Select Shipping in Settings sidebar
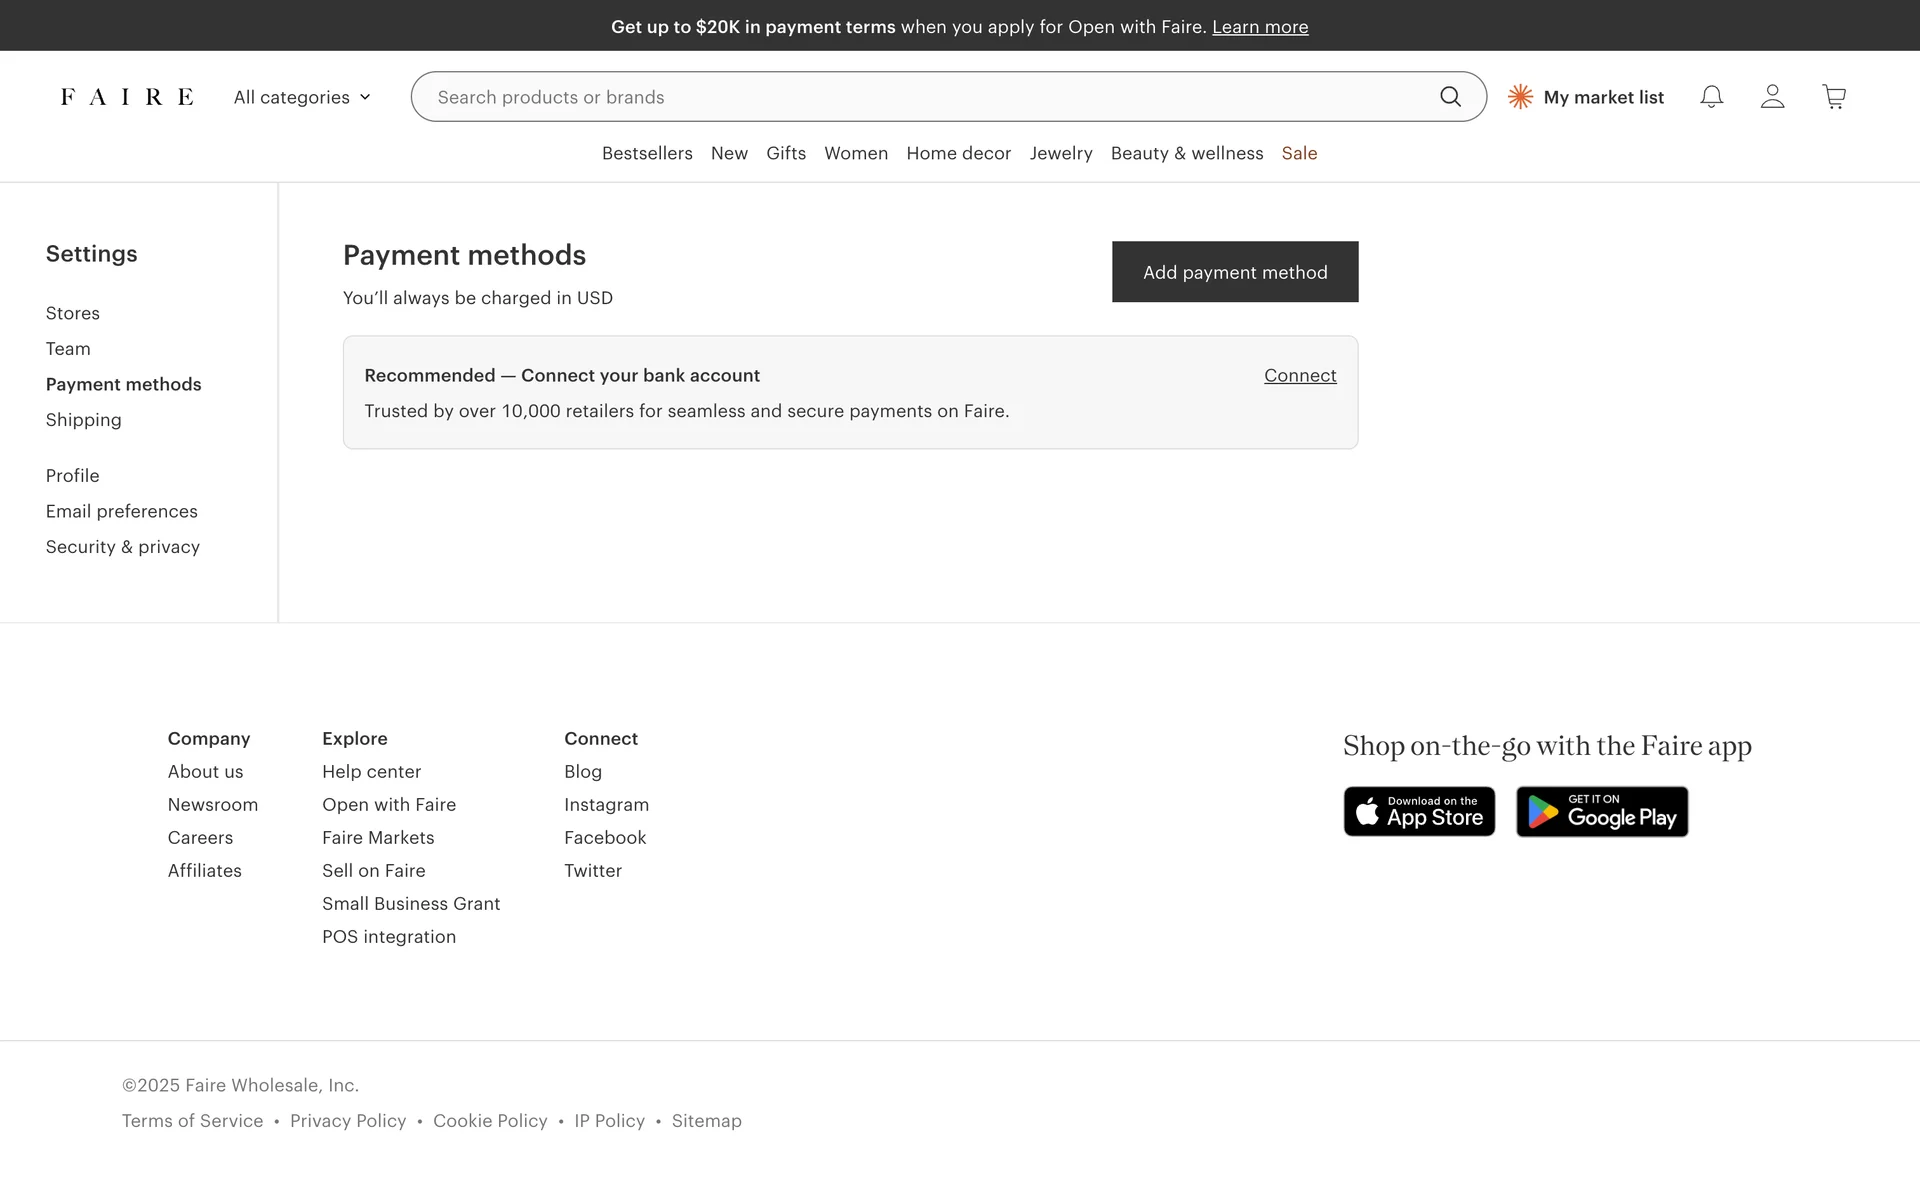The width and height of the screenshot is (1920, 1200). (84, 420)
